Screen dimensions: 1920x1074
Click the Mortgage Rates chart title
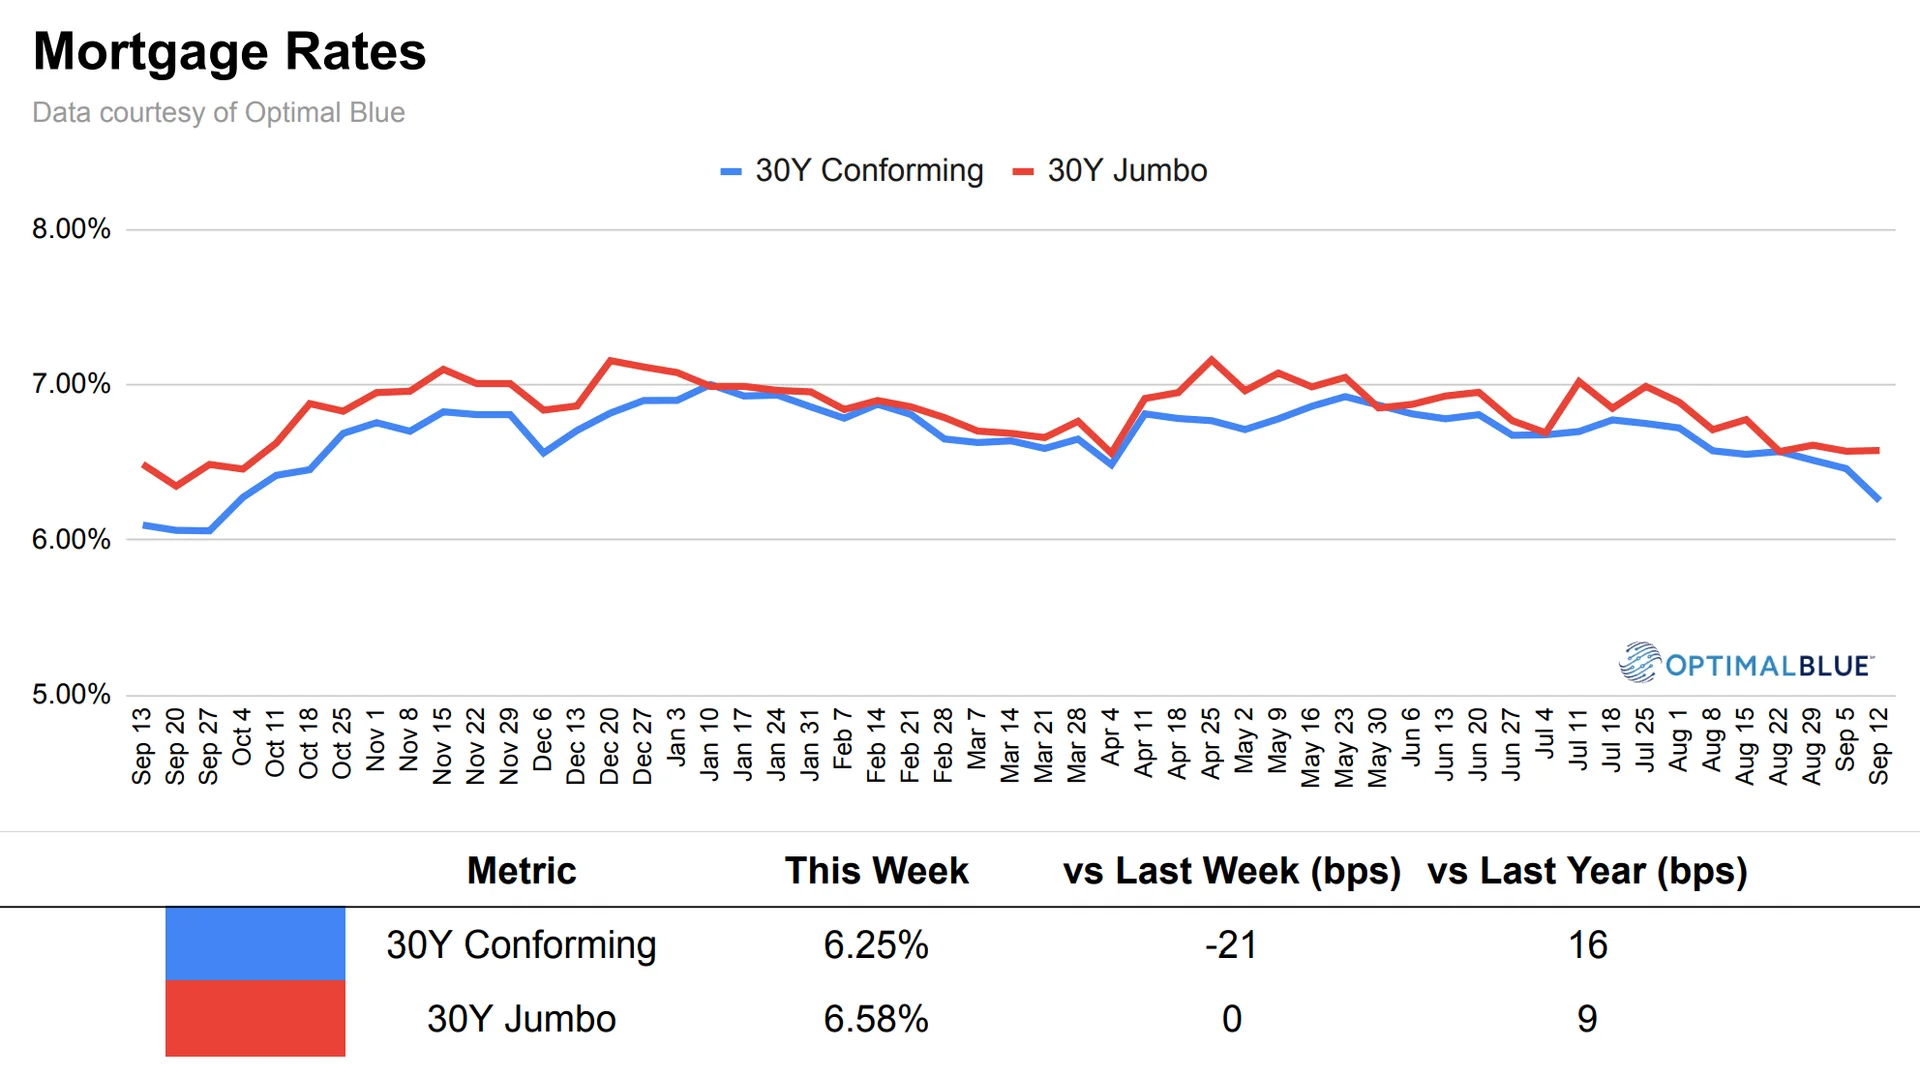click(x=230, y=52)
